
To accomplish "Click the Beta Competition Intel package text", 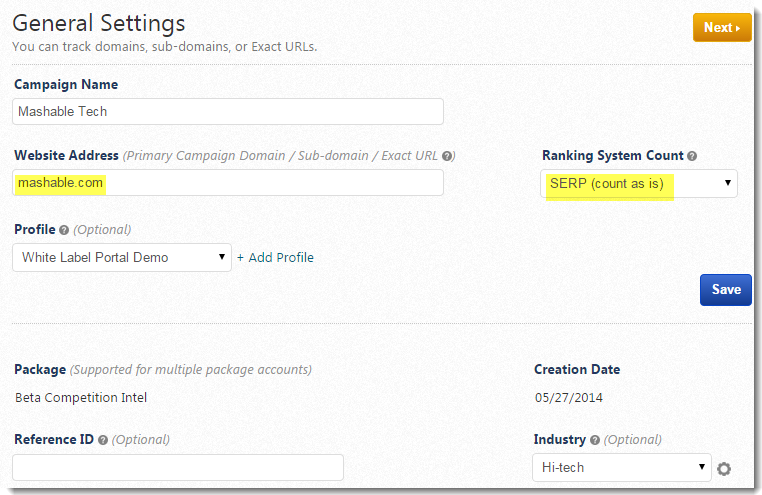I will click(x=81, y=397).
